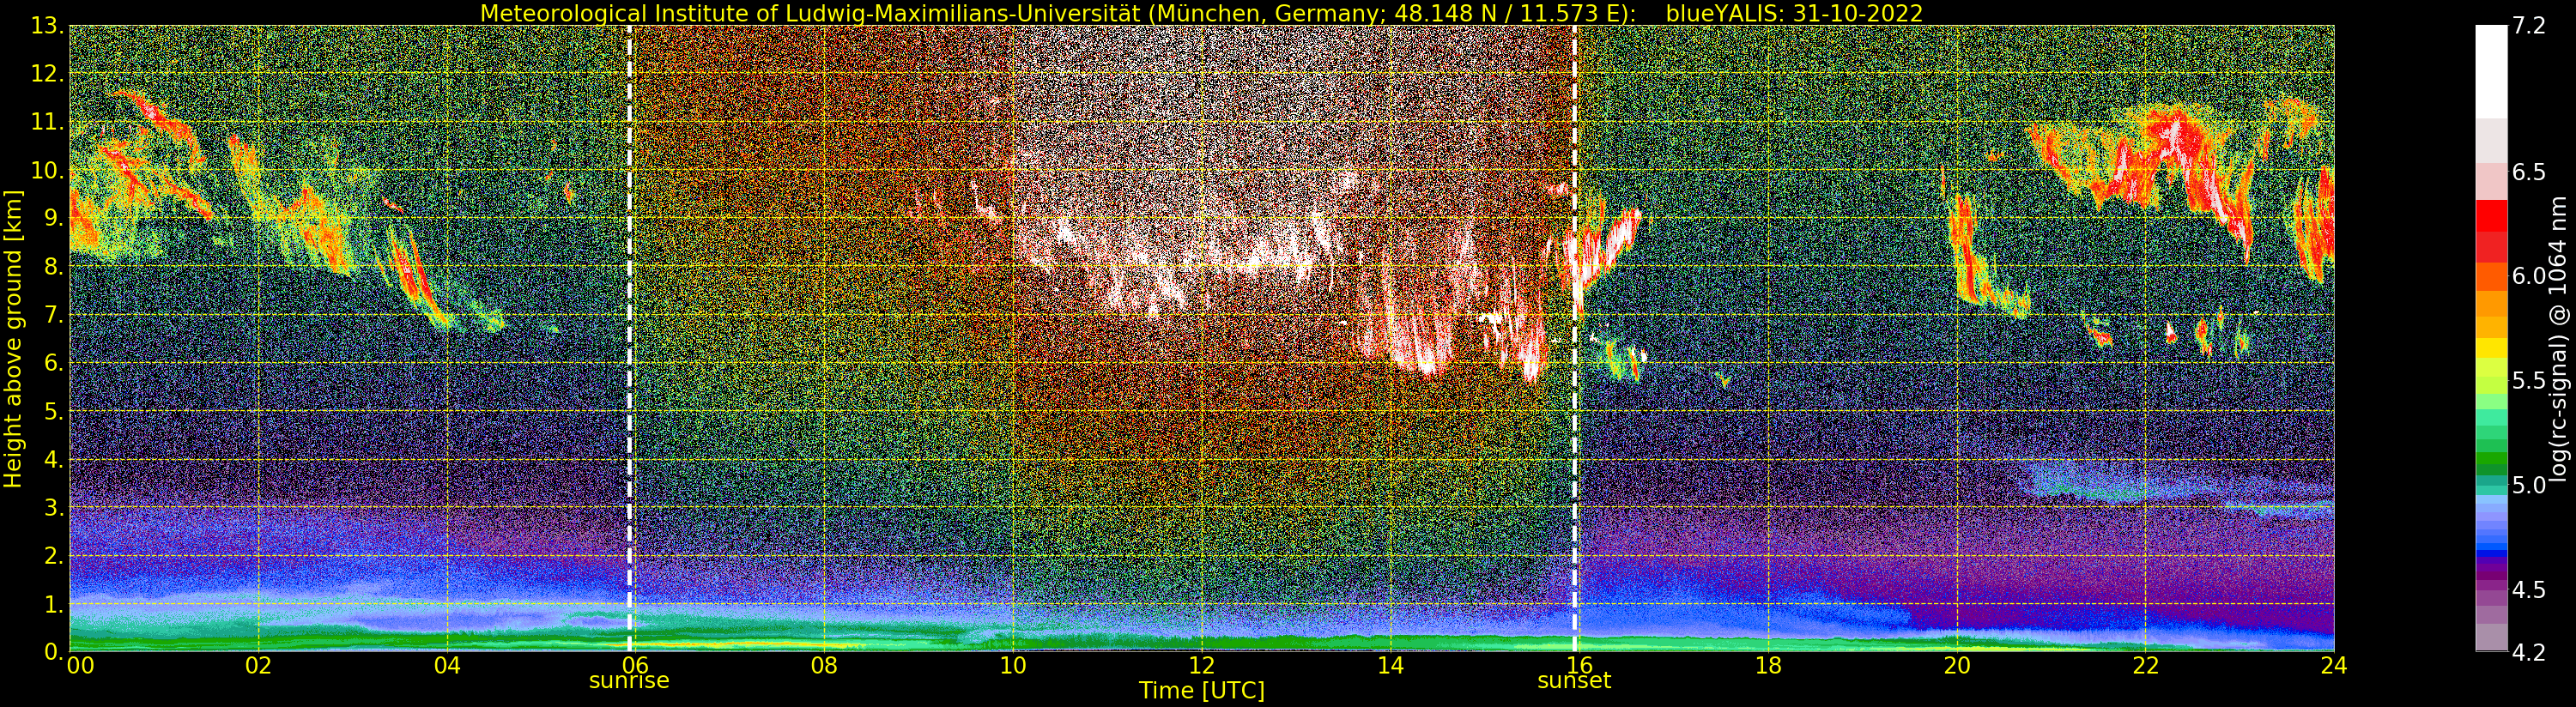Viewport: 2576px width, 707px height.
Task: Click the time axis tick label 20
Action: click(1957, 665)
